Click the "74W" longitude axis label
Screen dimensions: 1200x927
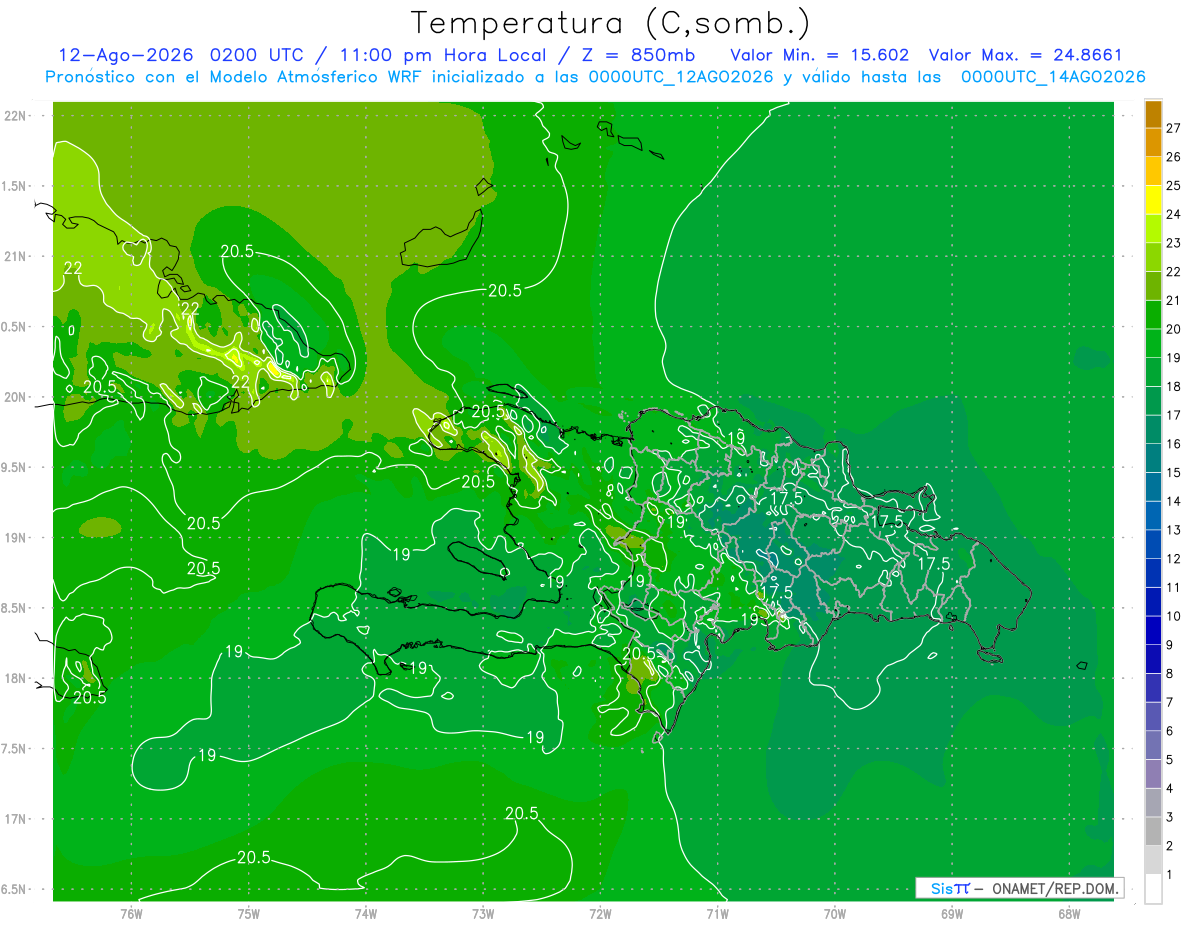[x=366, y=913]
